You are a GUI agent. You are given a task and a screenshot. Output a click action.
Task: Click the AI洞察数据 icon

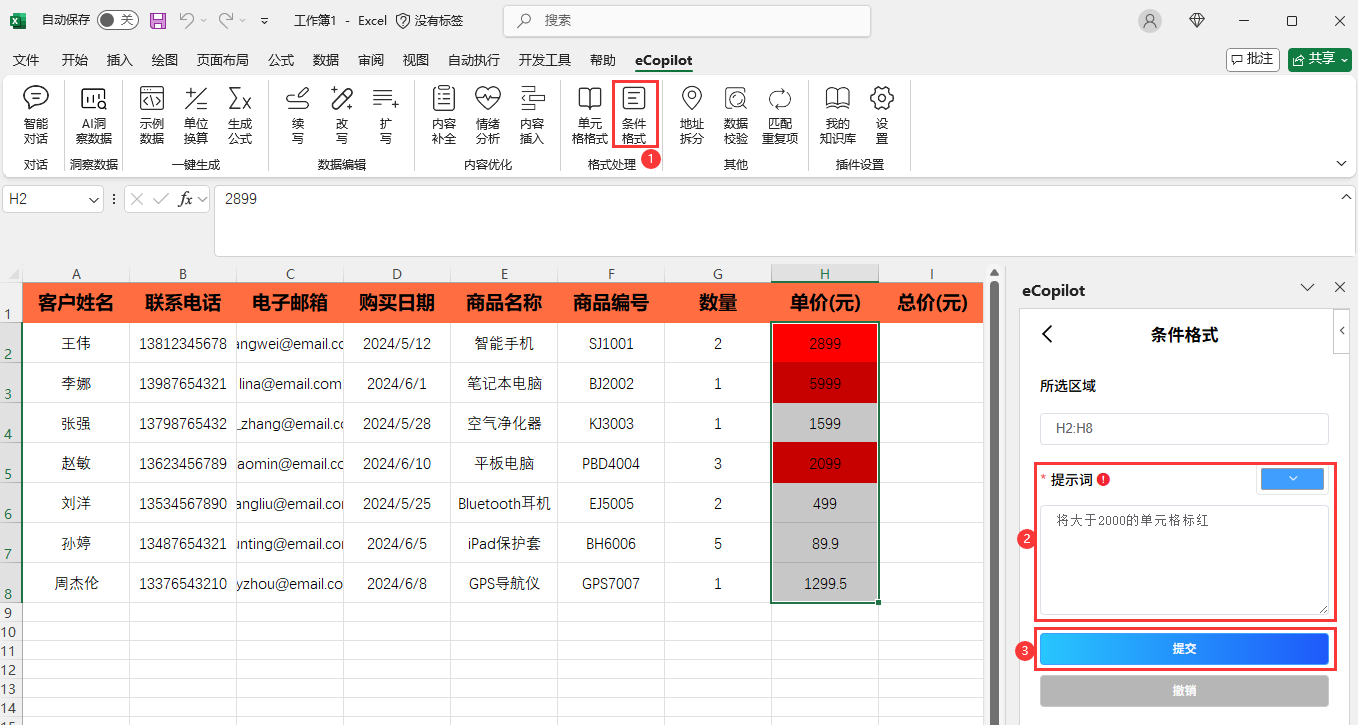[x=94, y=115]
